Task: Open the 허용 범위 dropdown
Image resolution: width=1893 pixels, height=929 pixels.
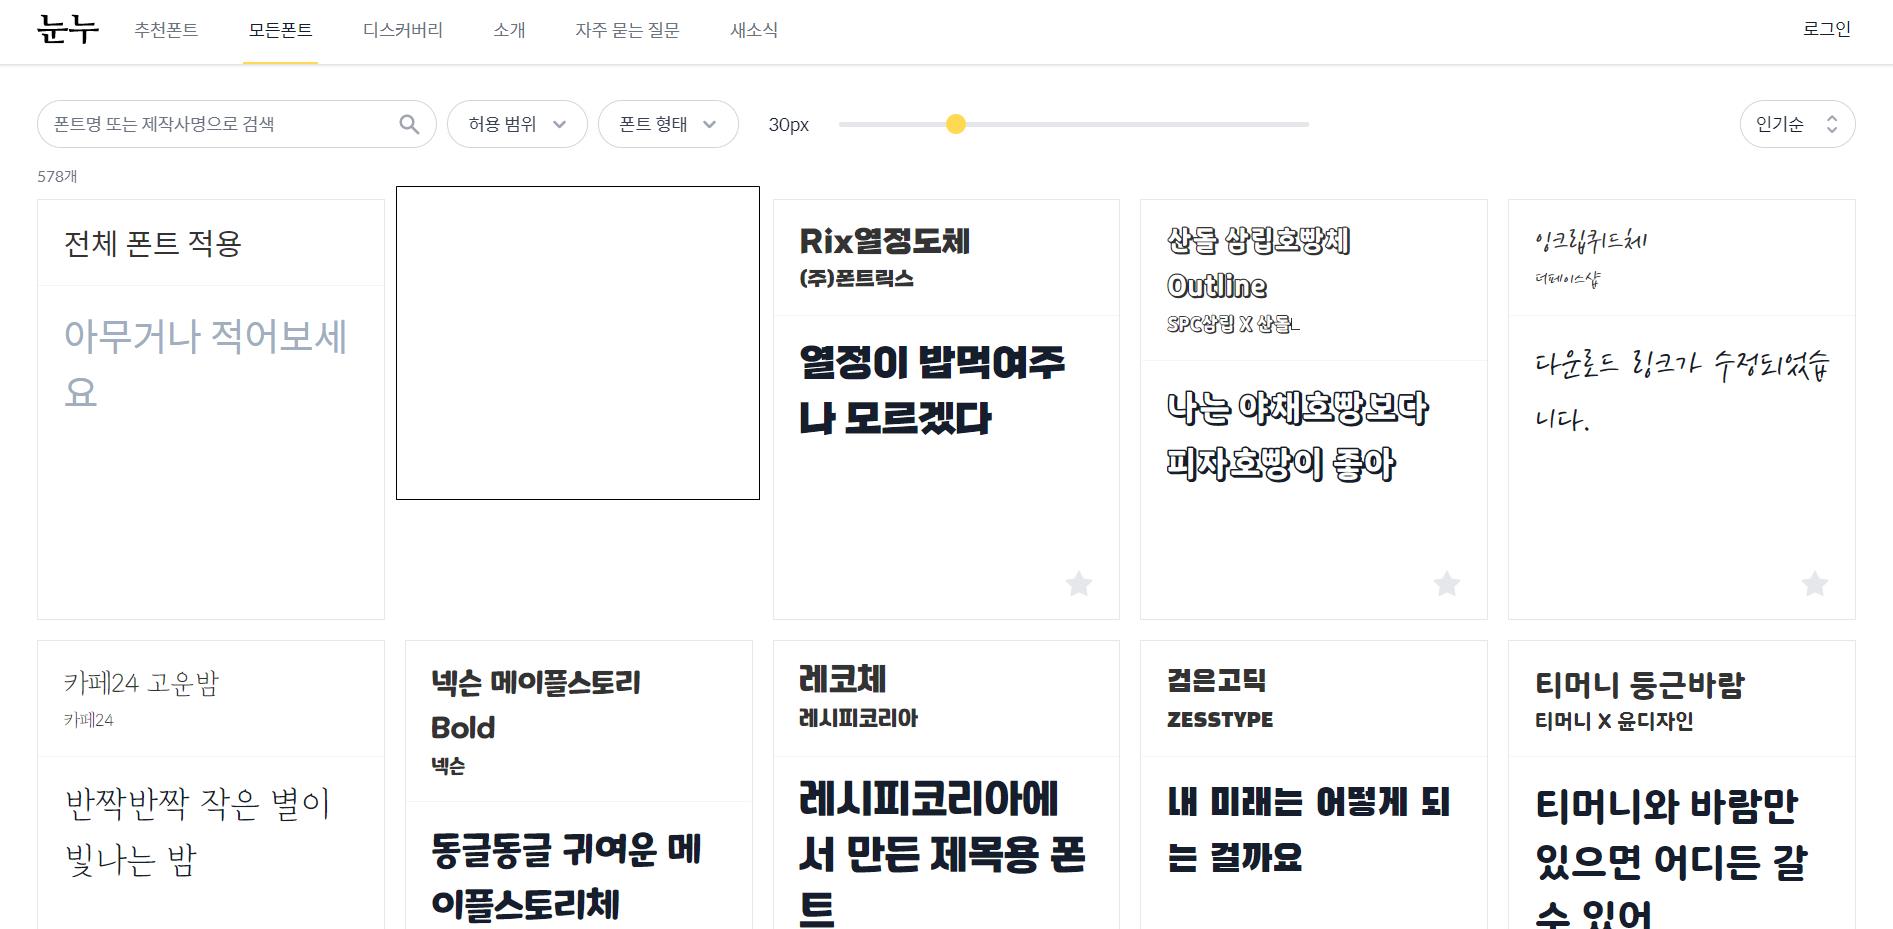Action: [x=517, y=124]
